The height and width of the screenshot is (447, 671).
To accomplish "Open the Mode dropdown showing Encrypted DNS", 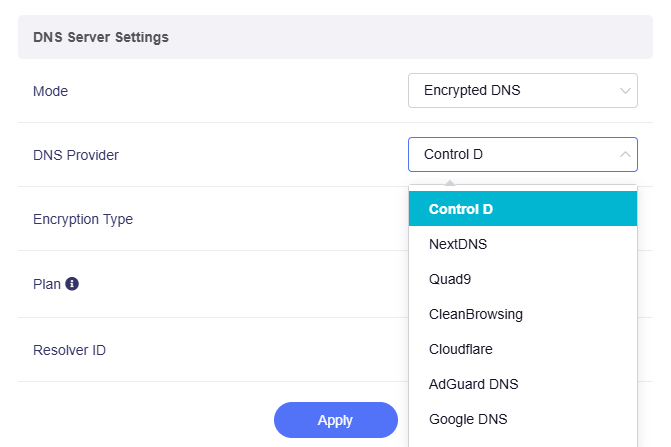I will point(523,90).
